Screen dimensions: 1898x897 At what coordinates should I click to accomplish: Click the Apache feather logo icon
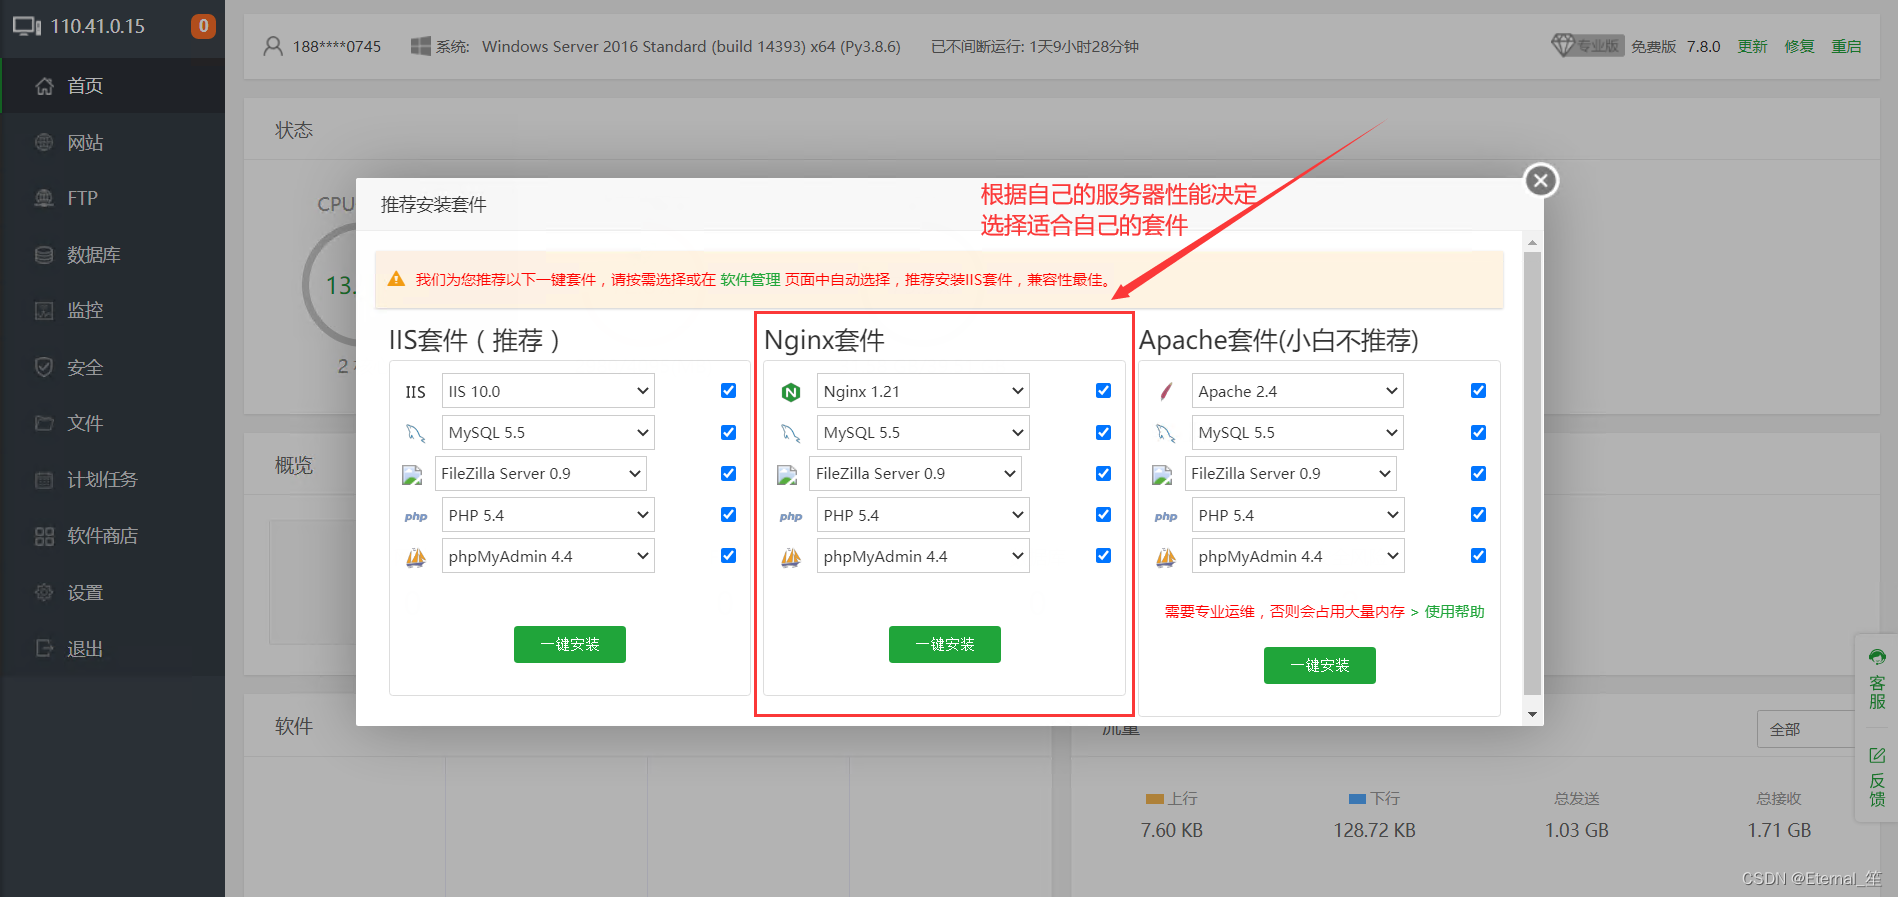coord(1166,392)
